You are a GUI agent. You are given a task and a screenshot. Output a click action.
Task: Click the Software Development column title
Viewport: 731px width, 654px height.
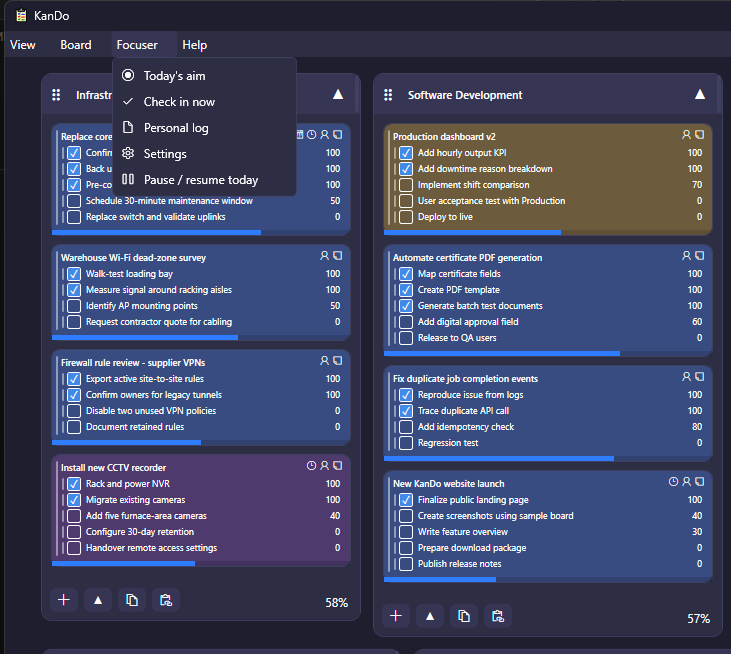465,95
